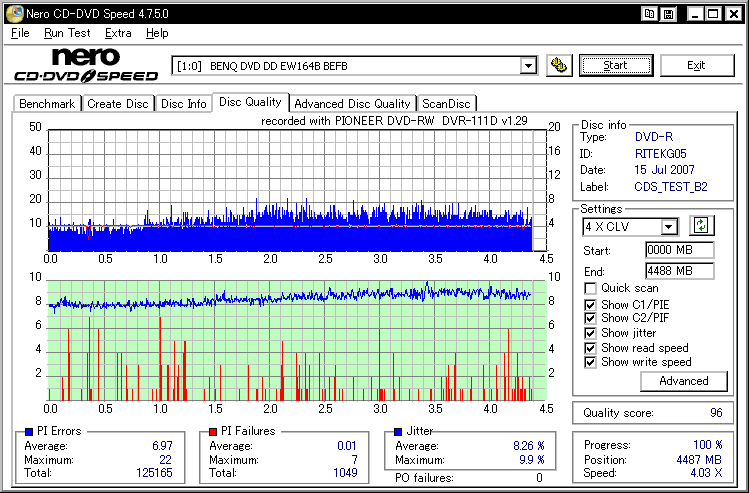Click the green refresh speed icon
The image size is (749, 493).
click(701, 225)
